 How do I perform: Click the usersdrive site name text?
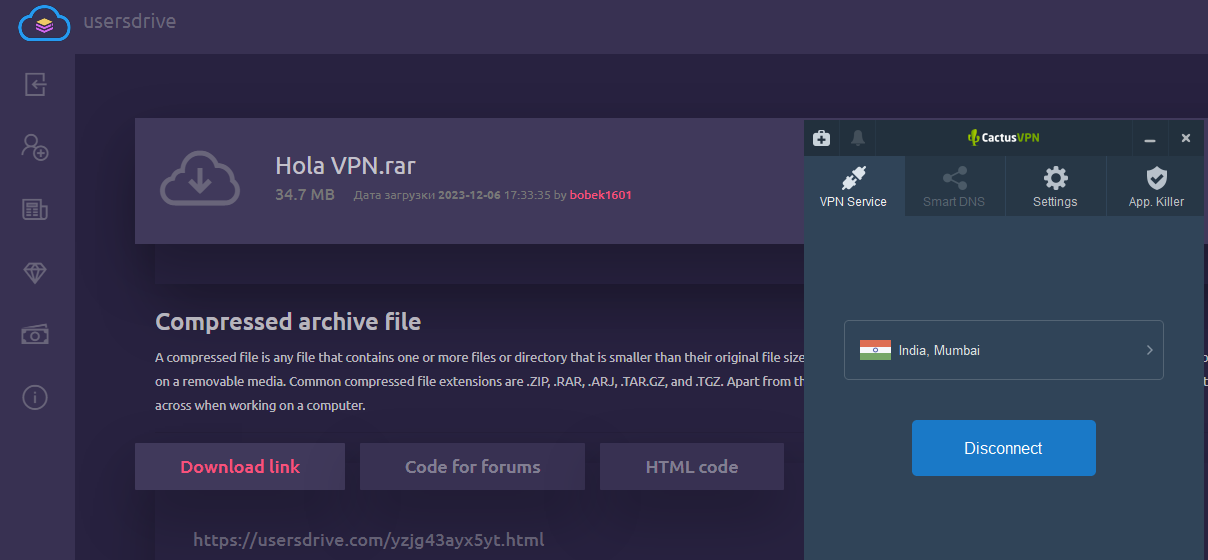pos(130,21)
